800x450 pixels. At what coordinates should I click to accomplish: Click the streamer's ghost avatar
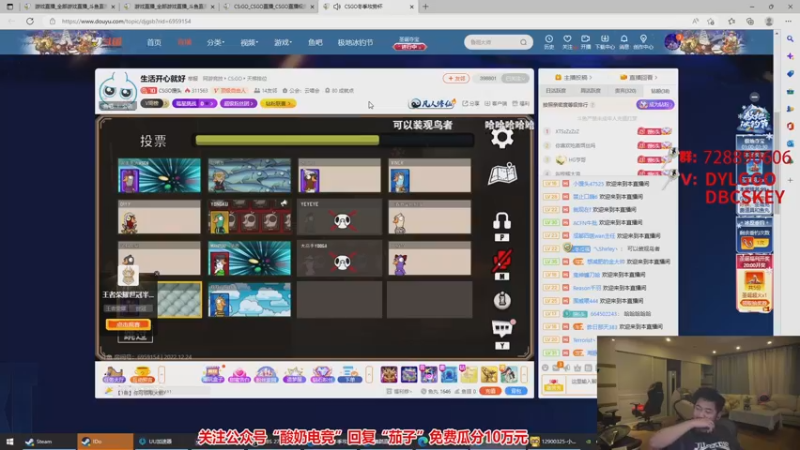[117, 91]
